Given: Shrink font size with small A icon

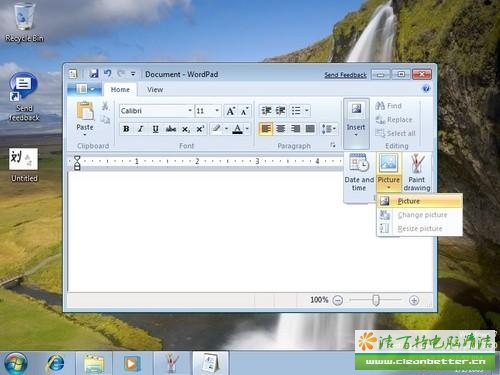Looking at the screenshot, I should (244, 111).
